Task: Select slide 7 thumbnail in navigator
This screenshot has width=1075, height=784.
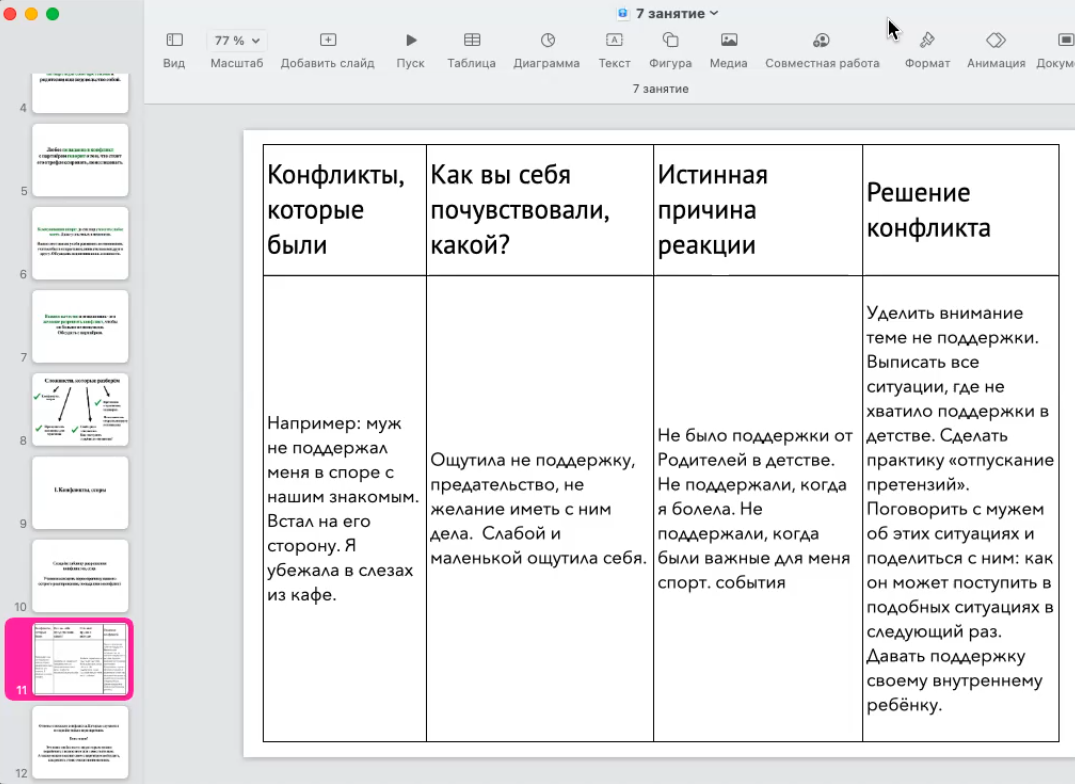Action: (x=80, y=326)
